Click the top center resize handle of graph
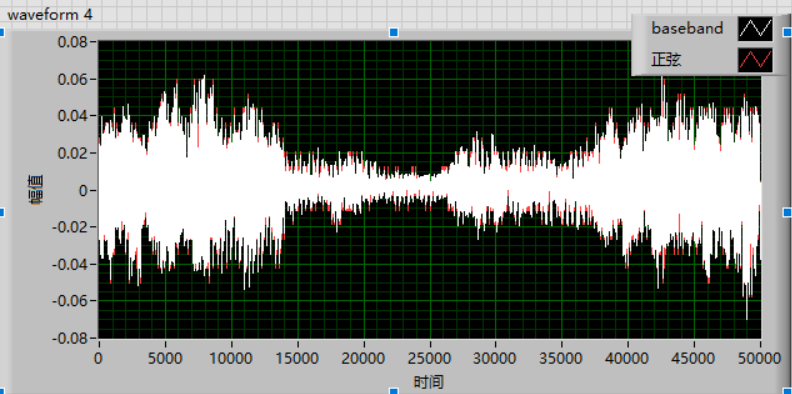The width and height of the screenshot is (792, 394). pos(393,32)
